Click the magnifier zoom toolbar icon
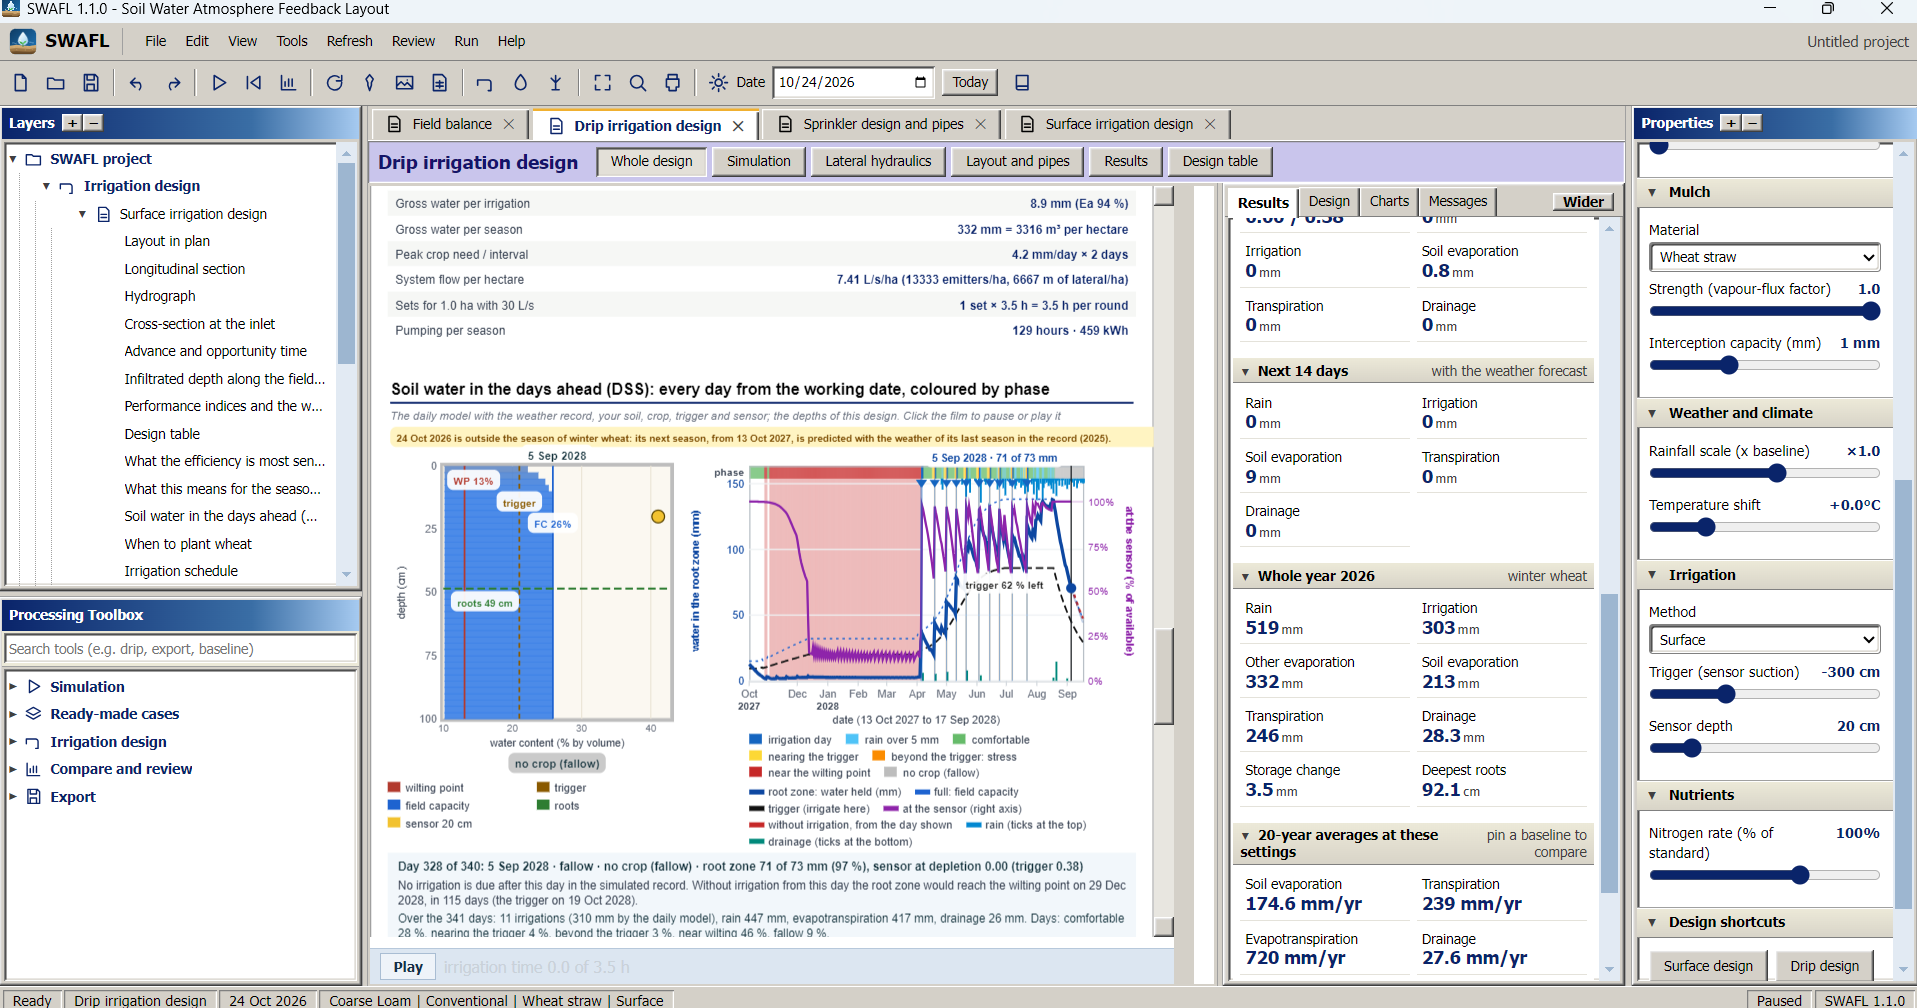 638,83
